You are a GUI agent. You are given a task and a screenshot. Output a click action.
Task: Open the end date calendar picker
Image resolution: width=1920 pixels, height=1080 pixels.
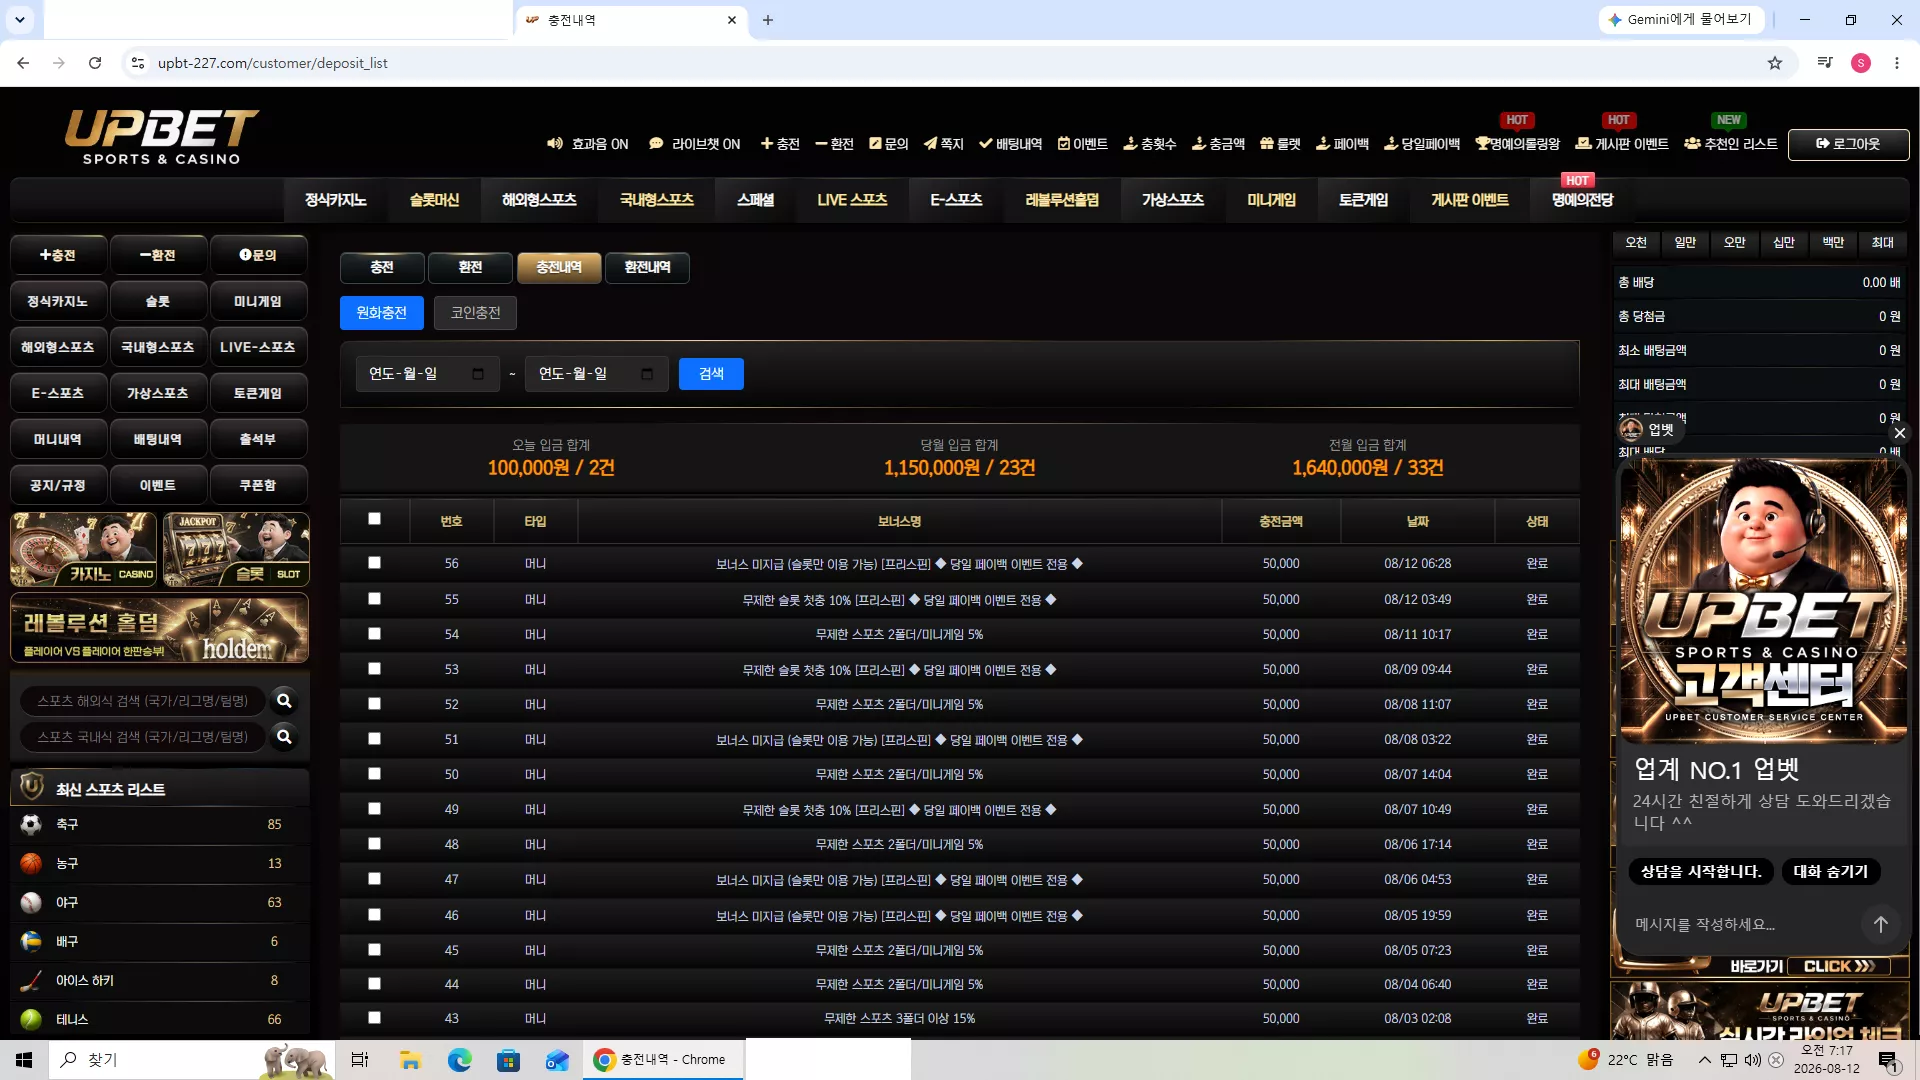click(647, 374)
